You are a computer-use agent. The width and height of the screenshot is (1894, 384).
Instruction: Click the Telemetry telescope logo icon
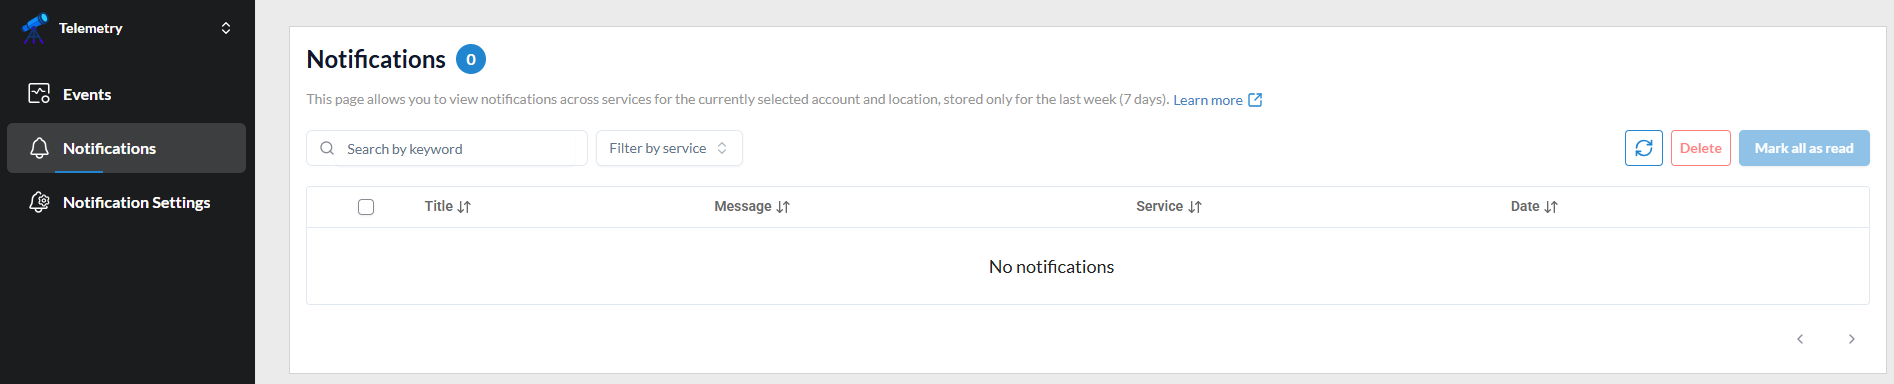click(x=35, y=28)
